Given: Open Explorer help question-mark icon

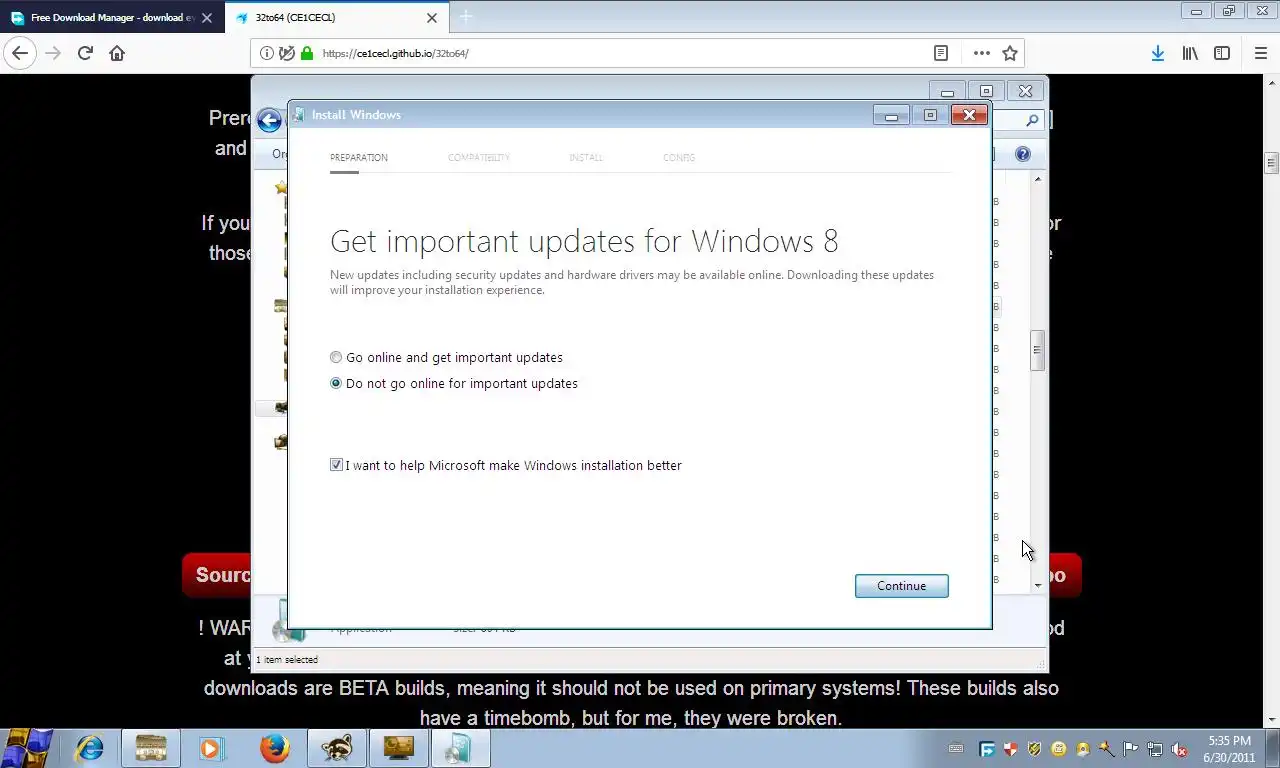Looking at the screenshot, I should pos(1022,154).
